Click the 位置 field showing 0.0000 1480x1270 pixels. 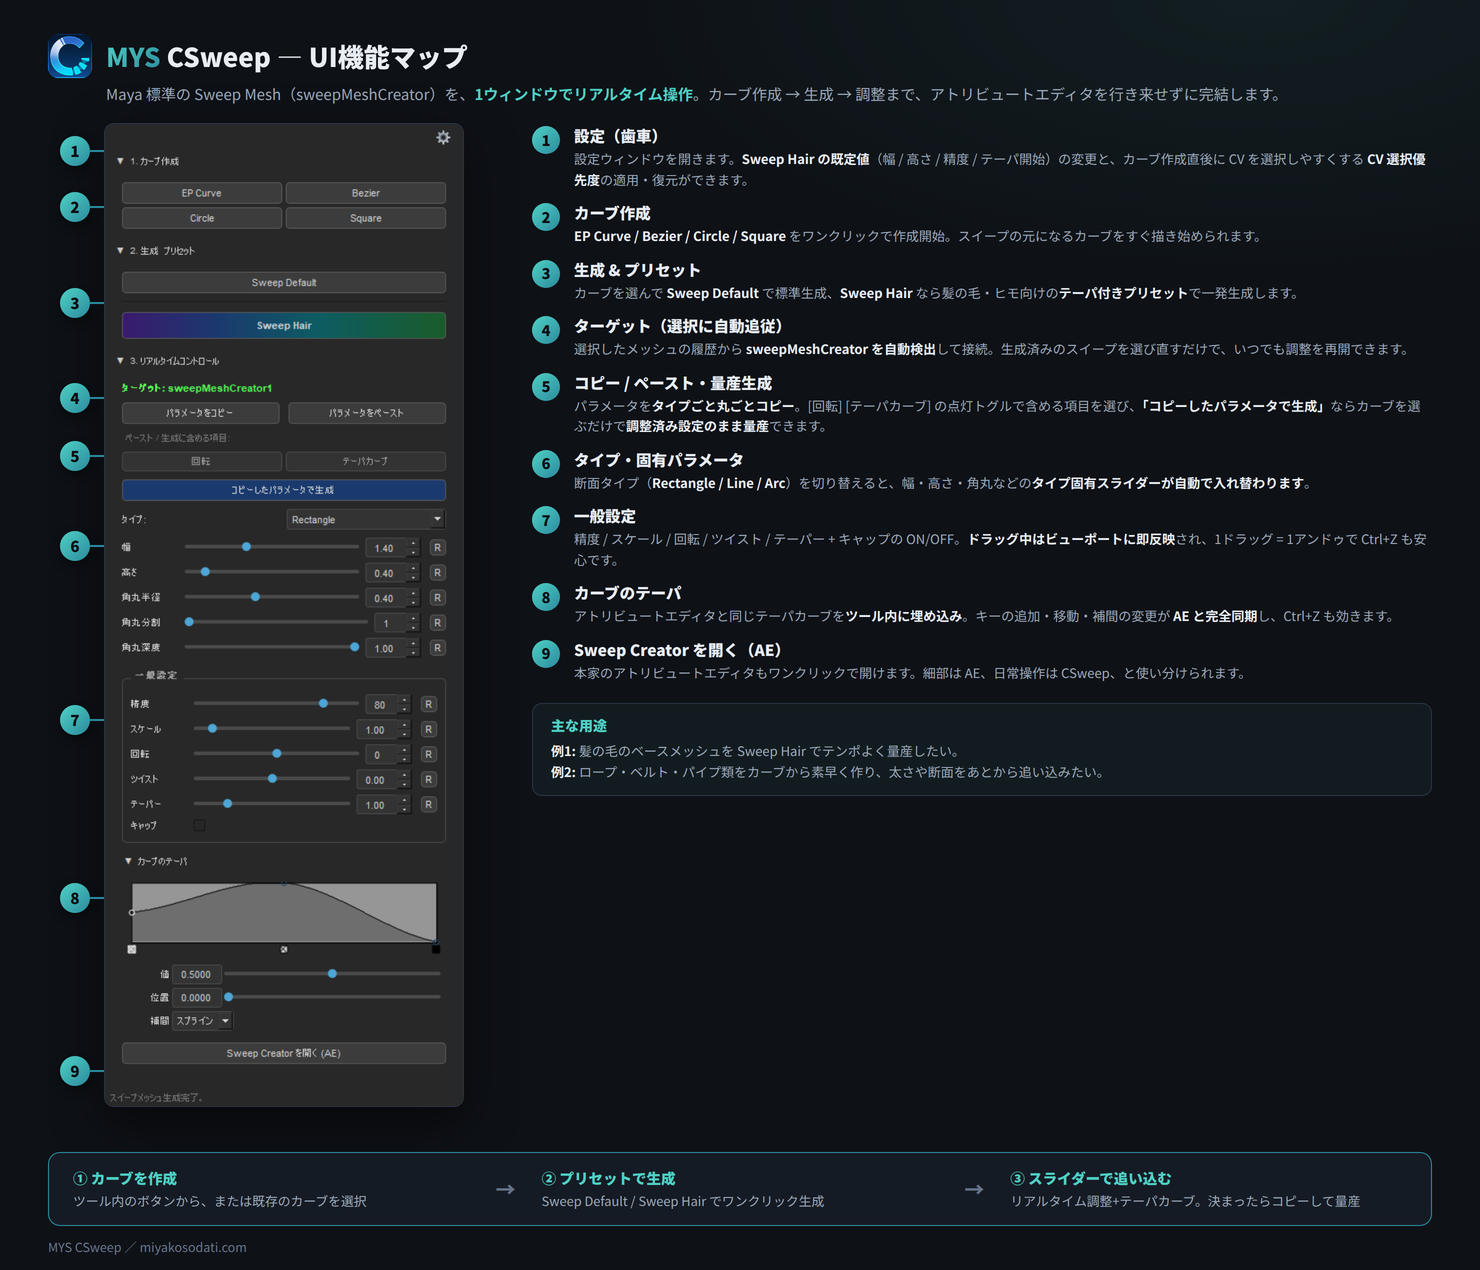tap(196, 998)
